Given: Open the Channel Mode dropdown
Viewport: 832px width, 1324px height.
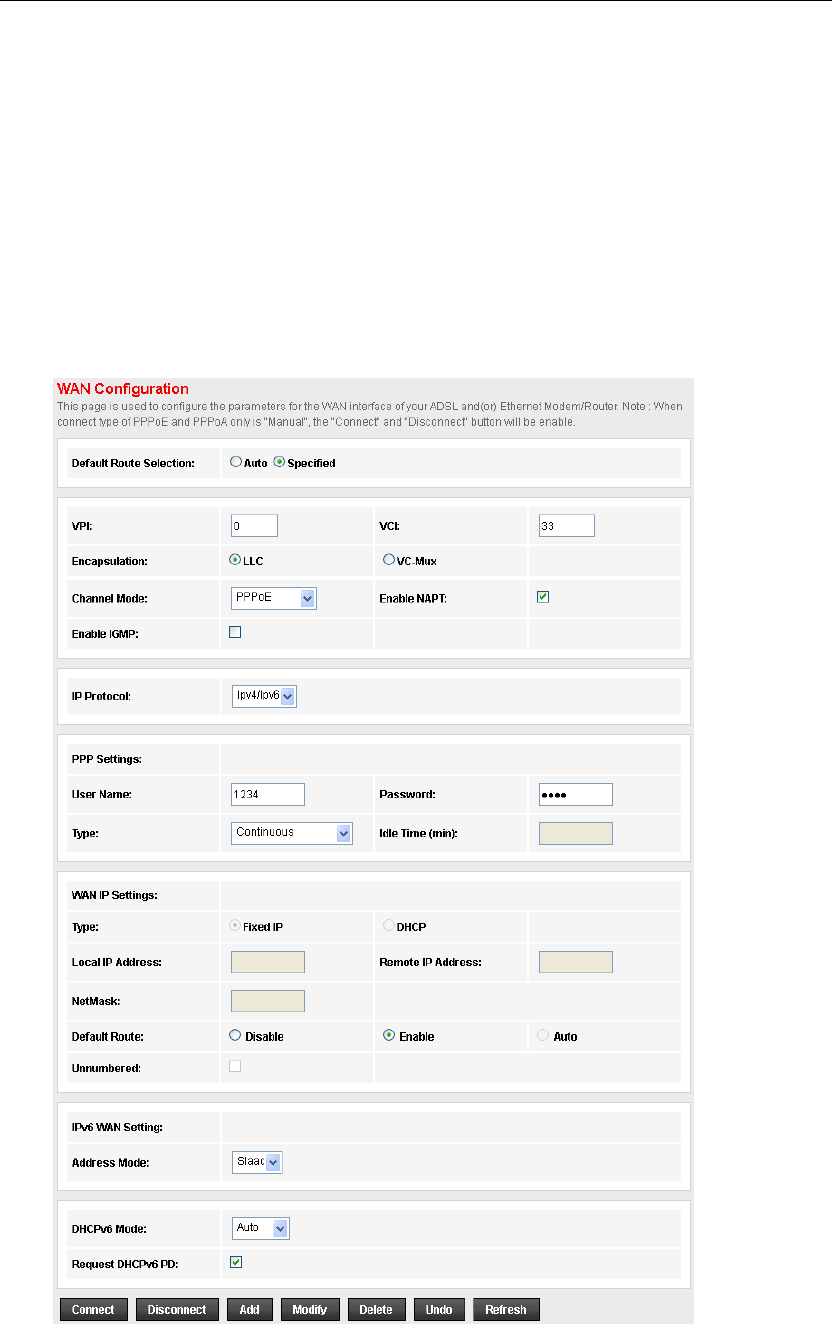Looking at the screenshot, I should [x=274, y=598].
